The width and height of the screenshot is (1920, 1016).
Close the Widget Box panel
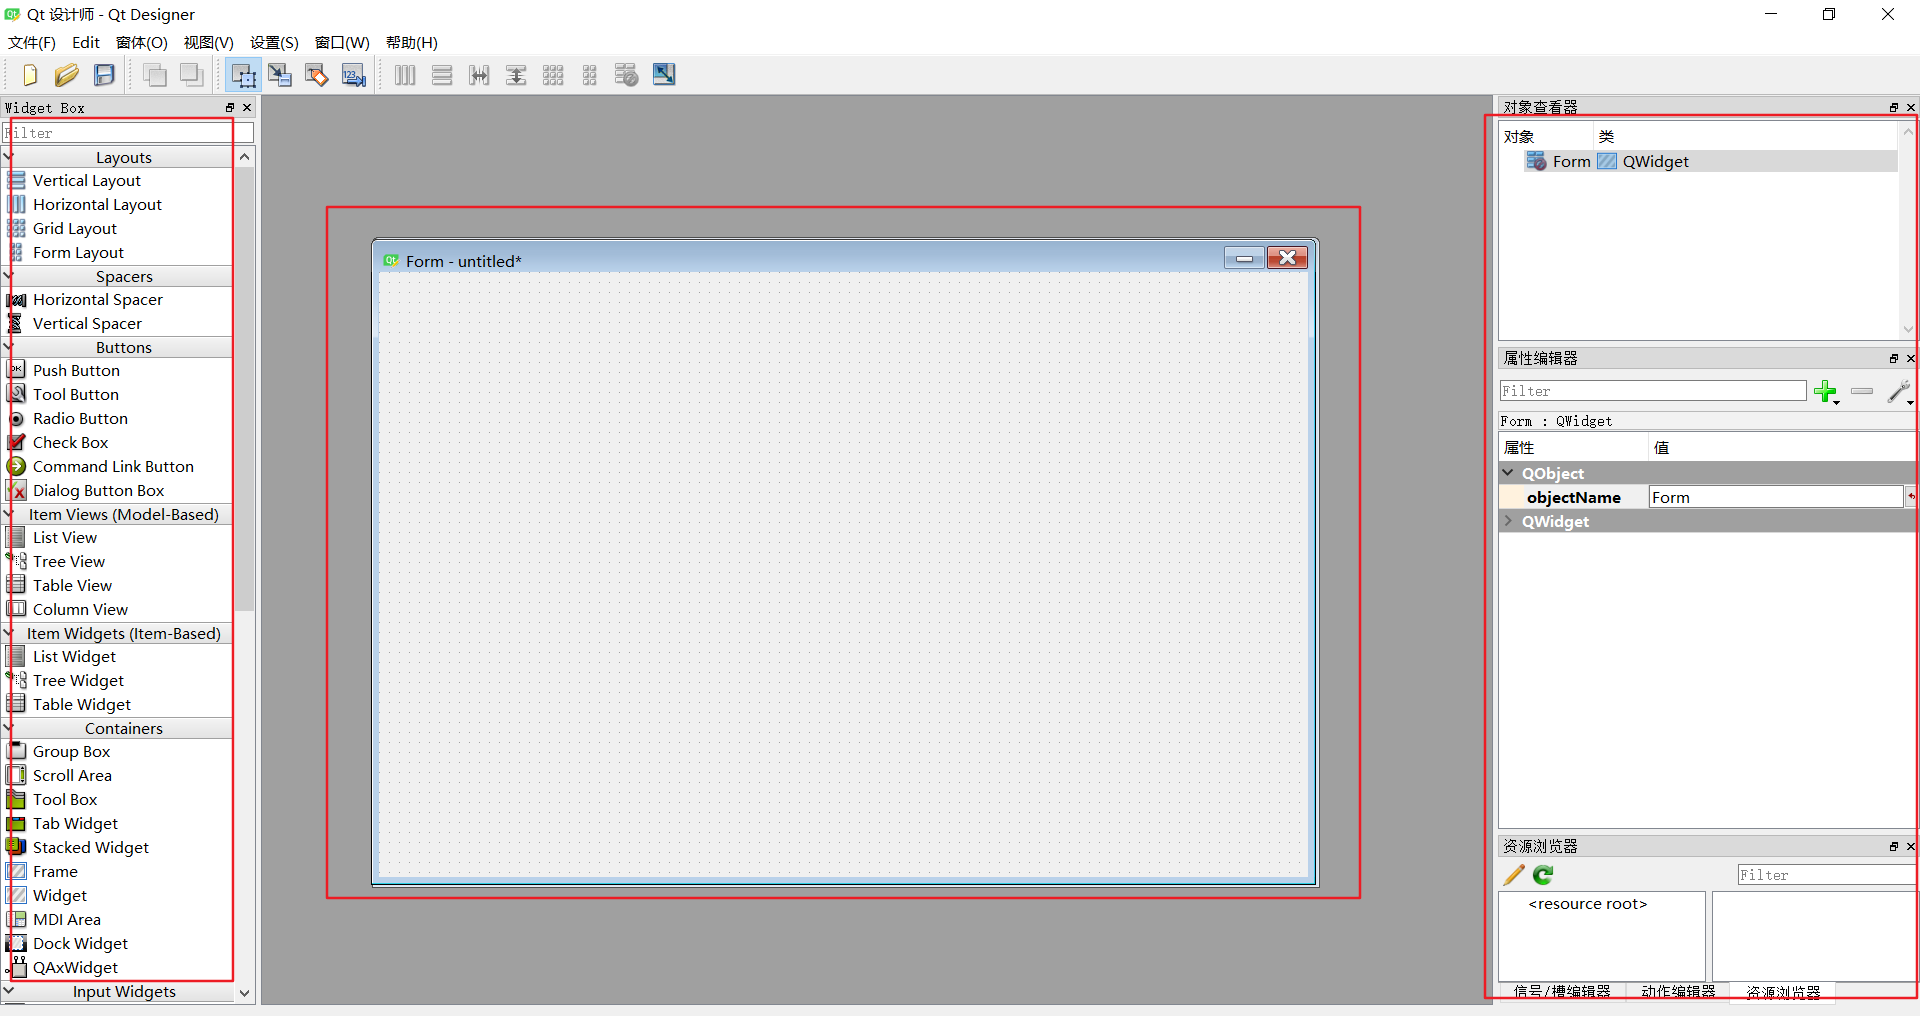(247, 108)
